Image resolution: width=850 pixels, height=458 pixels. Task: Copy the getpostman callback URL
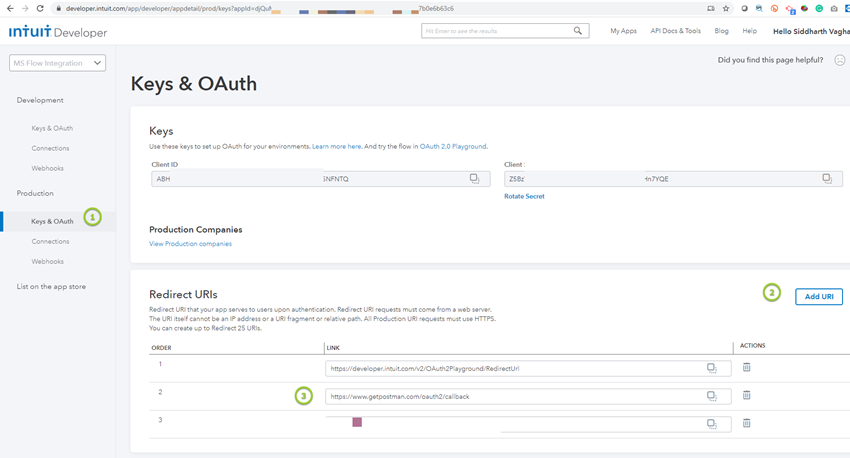click(711, 396)
